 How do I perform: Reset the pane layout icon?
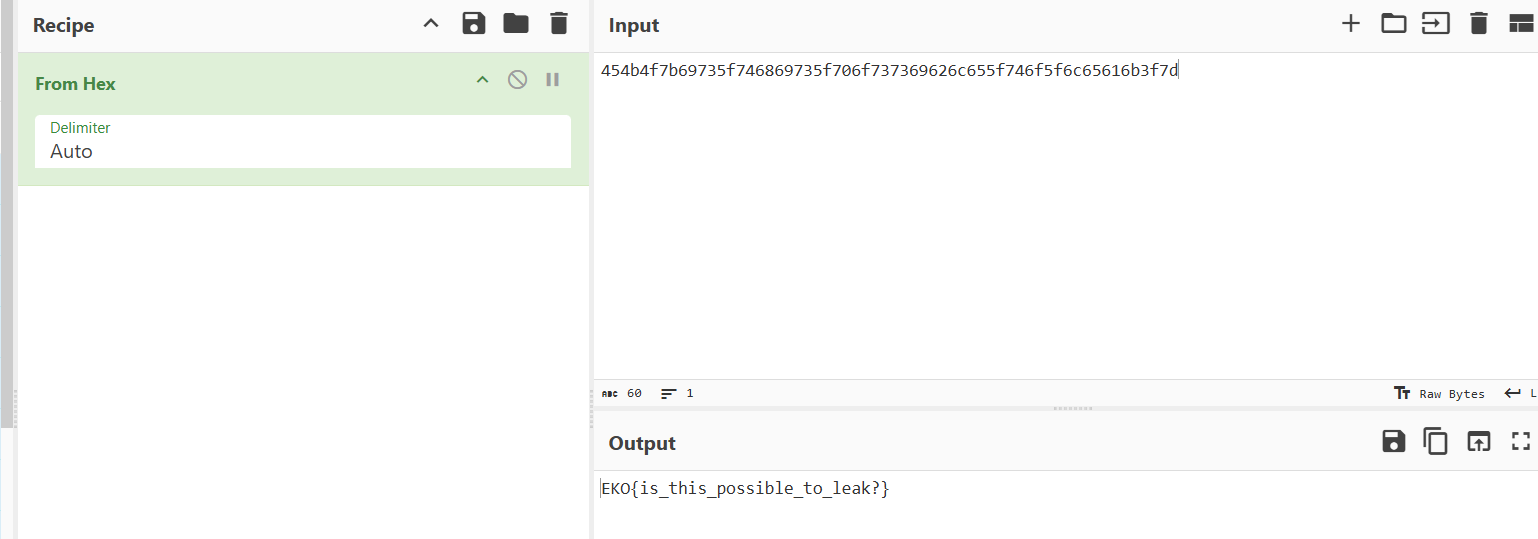tap(1521, 24)
